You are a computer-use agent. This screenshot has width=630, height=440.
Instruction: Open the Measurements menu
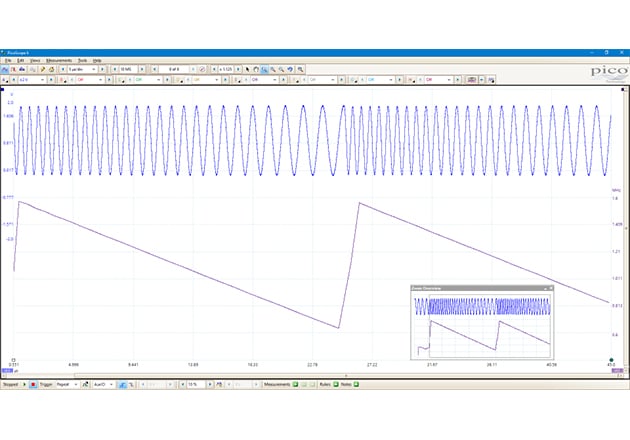[x=59, y=60]
